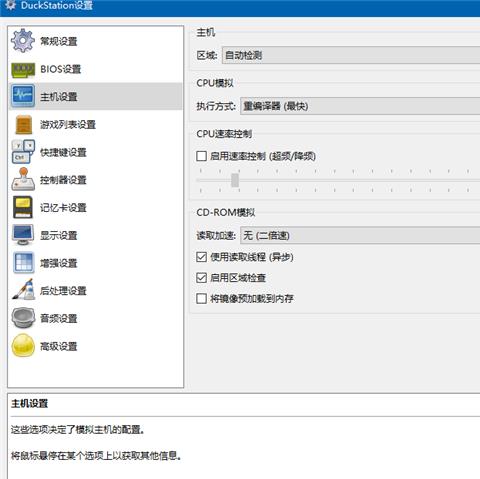
Task: Click the game list cartridge icon
Action: (24, 124)
